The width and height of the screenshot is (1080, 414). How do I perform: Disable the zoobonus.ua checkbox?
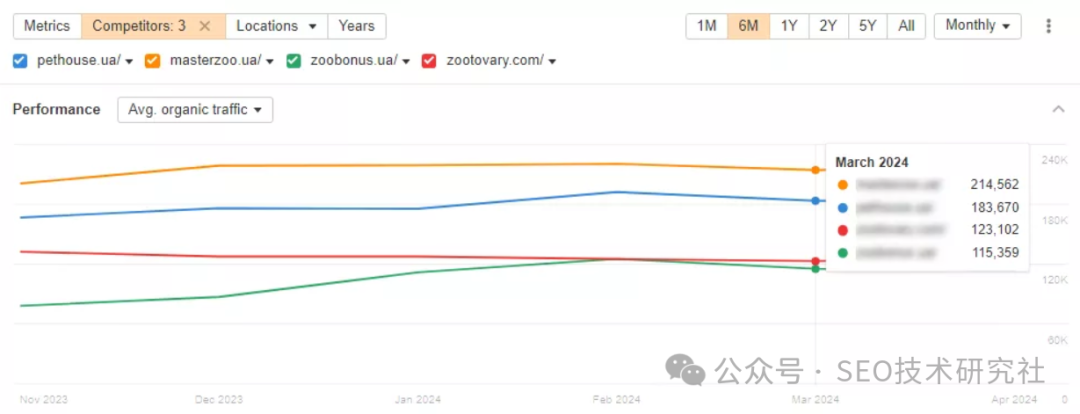(x=294, y=61)
